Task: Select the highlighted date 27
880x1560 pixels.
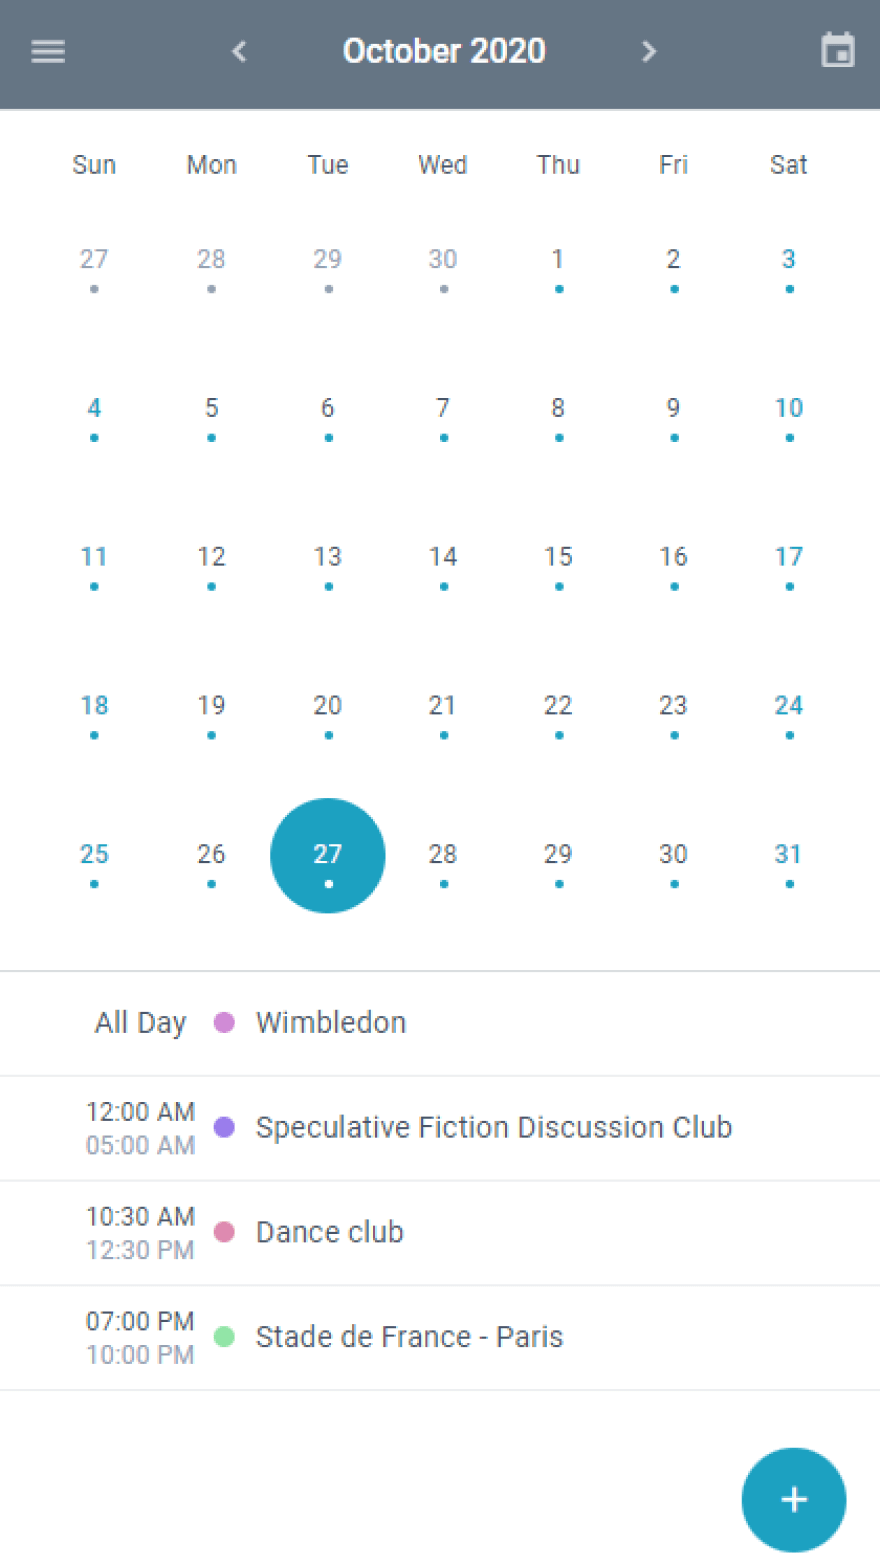Action: [328, 855]
